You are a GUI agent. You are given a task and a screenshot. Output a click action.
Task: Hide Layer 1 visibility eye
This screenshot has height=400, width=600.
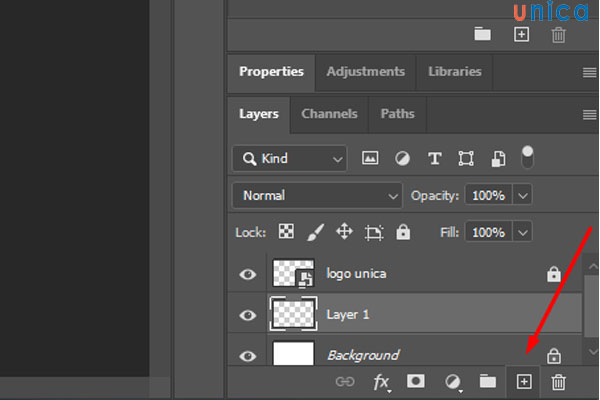(x=248, y=315)
